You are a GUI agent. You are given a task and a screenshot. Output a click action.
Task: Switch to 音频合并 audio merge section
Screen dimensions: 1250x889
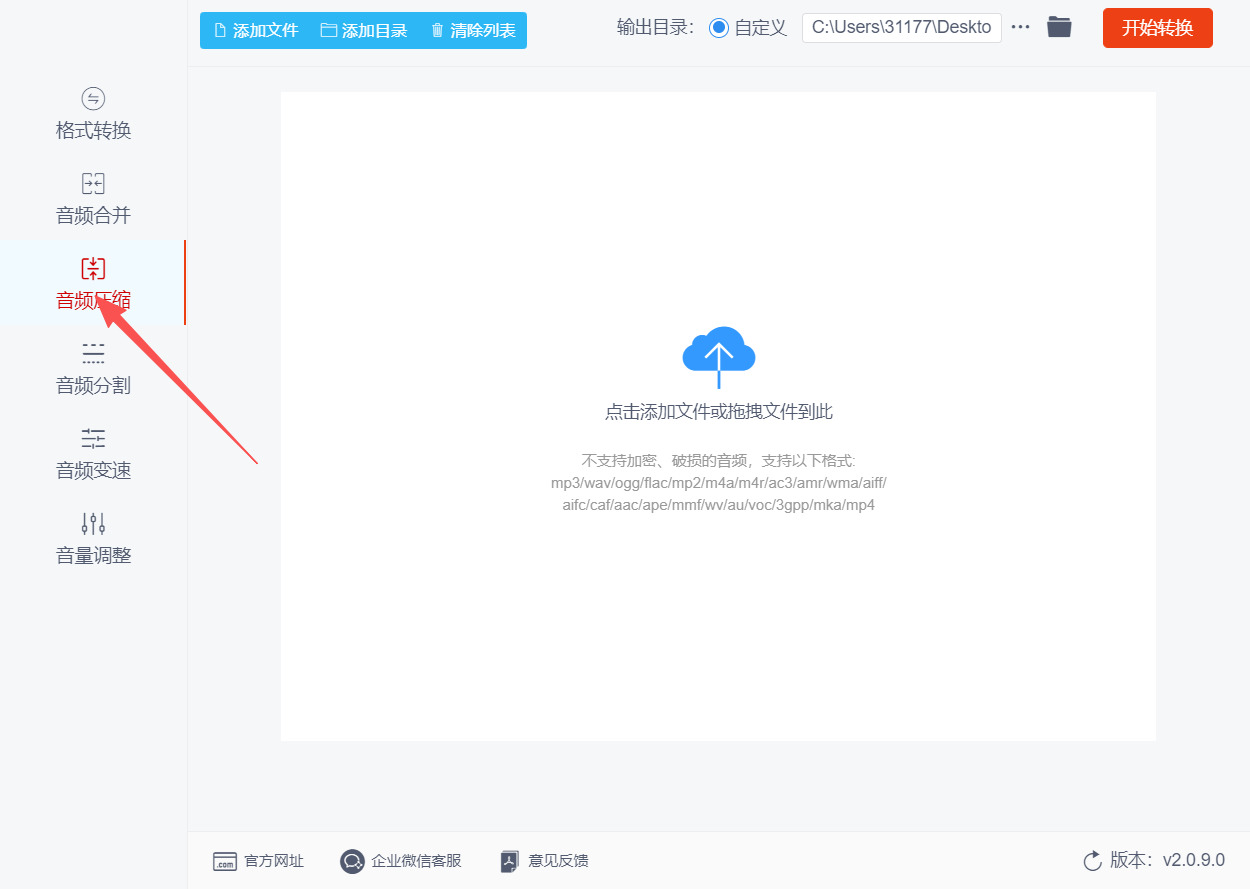93,198
